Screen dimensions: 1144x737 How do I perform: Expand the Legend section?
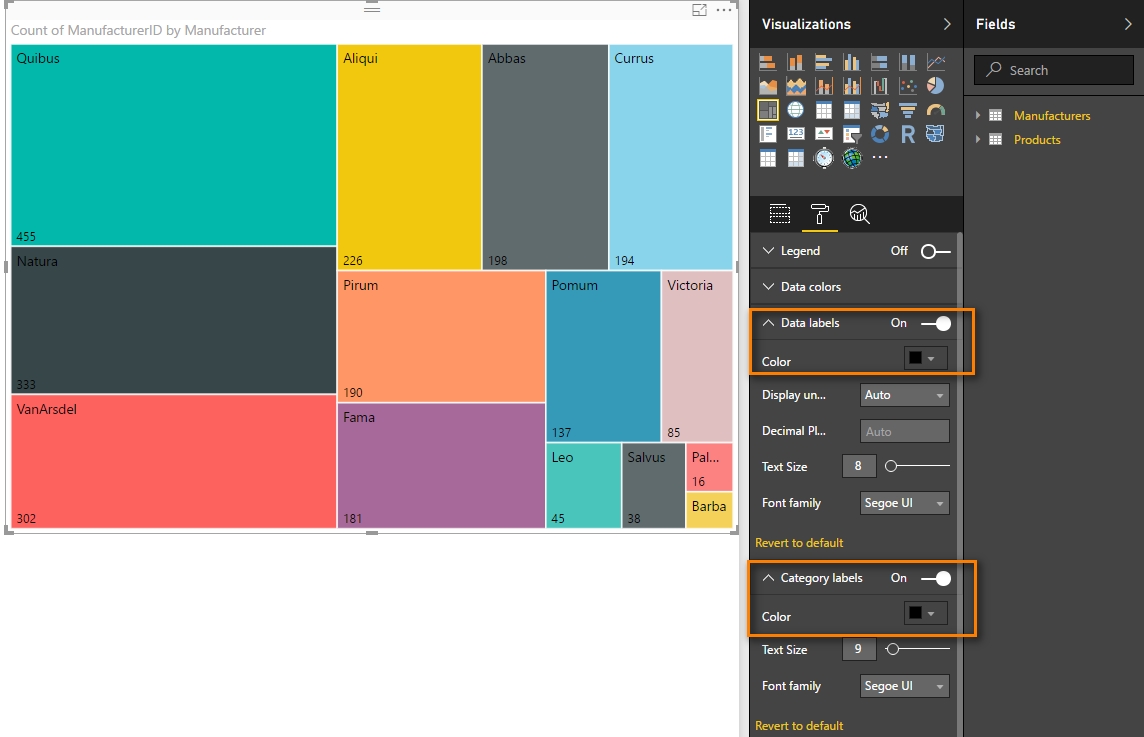[768, 250]
